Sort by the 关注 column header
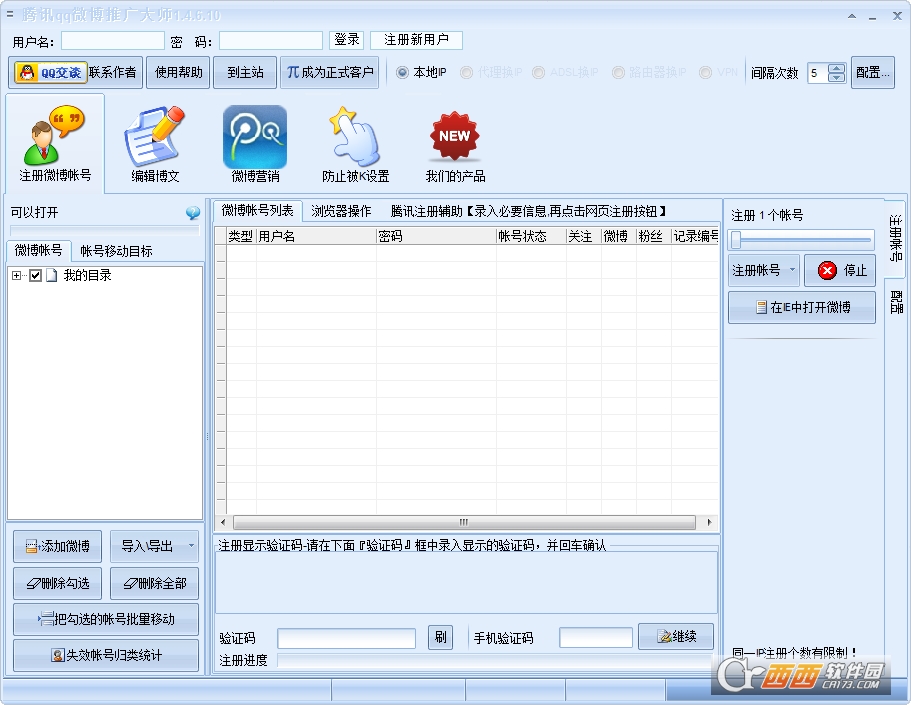Image resolution: width=911 pixels, height=705 pixels. pyautogui.click(x=583, y=236)
